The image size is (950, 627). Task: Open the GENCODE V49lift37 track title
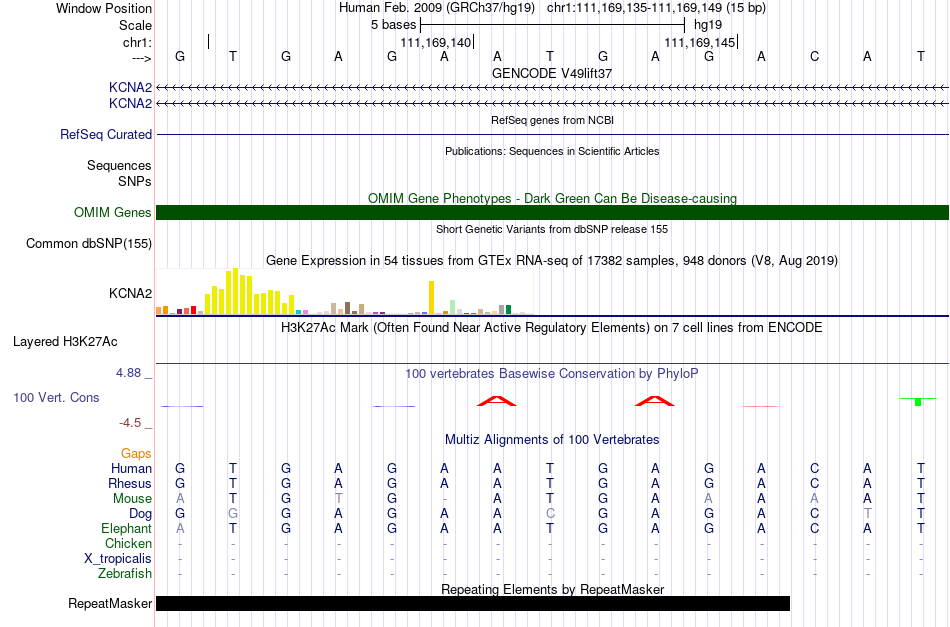(552, 73)
